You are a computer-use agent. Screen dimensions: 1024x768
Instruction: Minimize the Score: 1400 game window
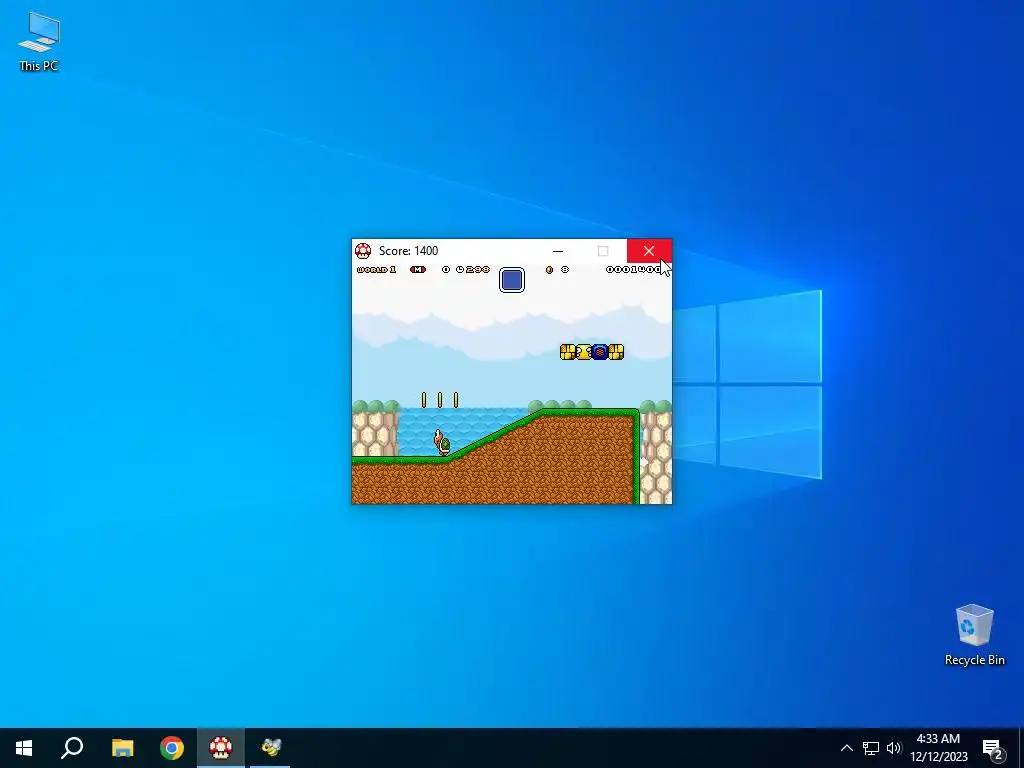[558, 251]
